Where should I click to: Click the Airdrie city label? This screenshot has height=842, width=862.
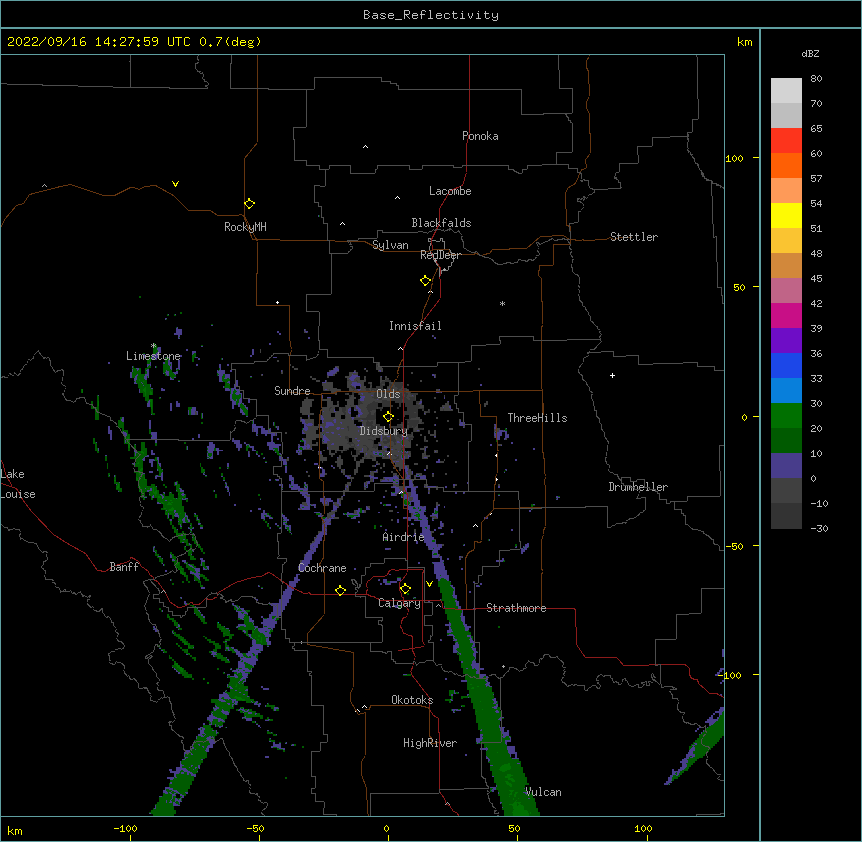pos(403,537)
